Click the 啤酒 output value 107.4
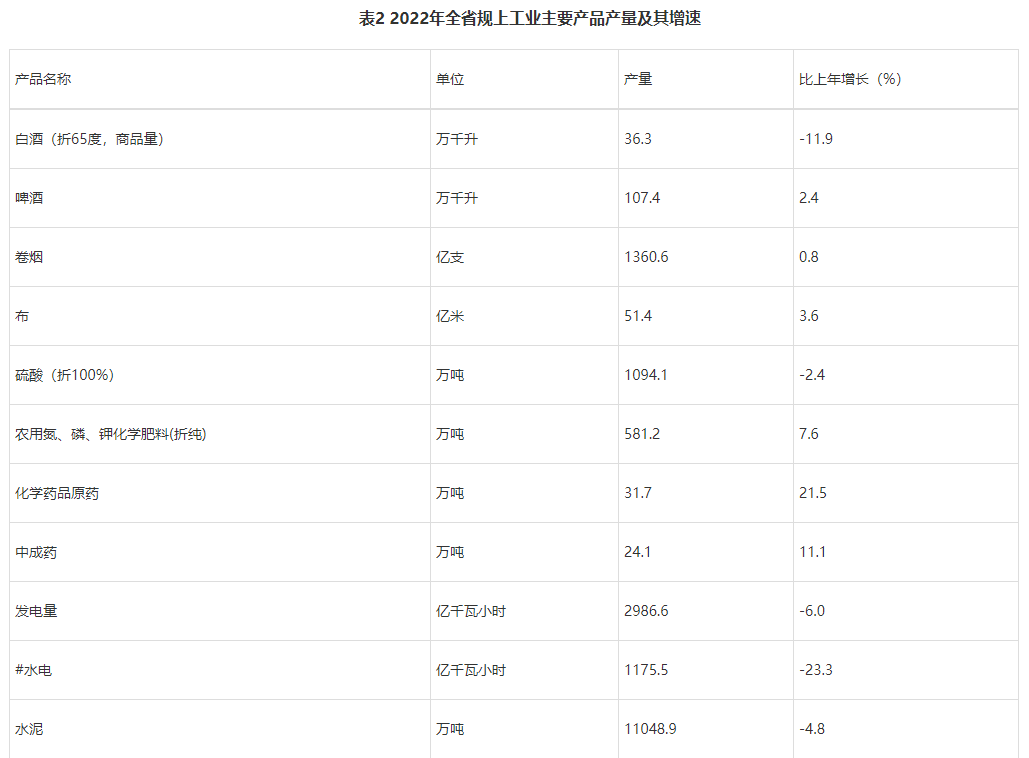 point(642,198)
